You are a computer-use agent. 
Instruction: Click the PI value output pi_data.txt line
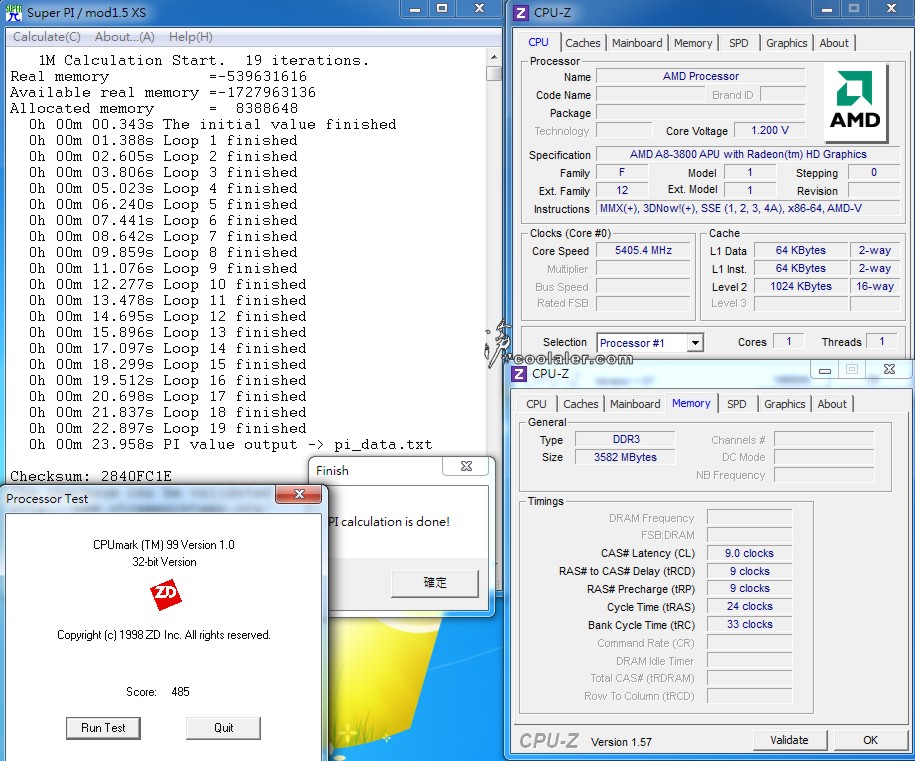point(231,445)
